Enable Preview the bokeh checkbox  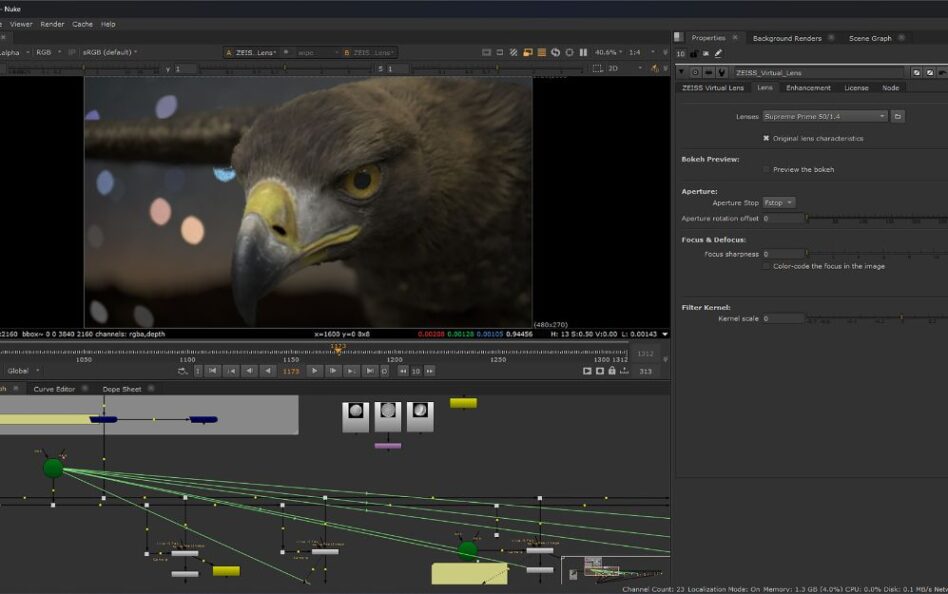click(x=766, y=169)
